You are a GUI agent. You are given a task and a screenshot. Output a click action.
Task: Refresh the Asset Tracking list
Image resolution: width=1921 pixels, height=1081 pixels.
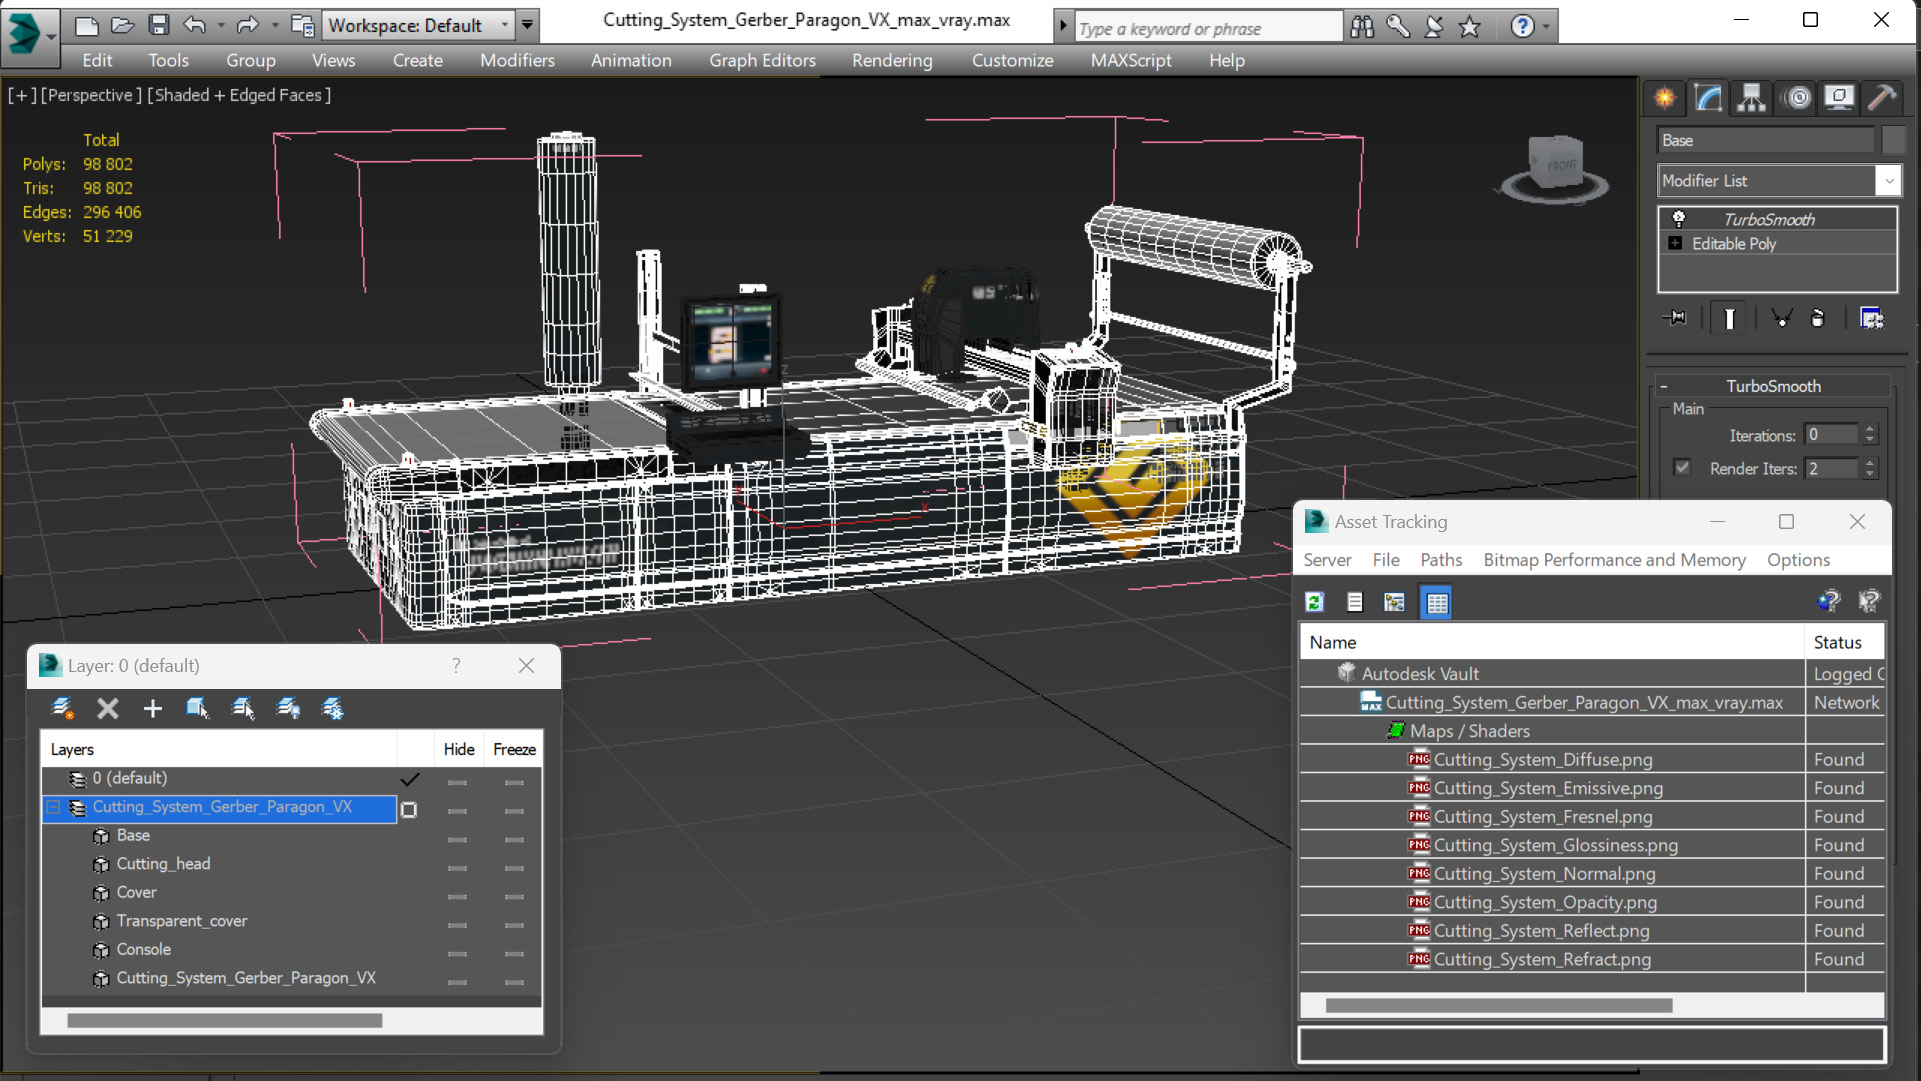1315,602
